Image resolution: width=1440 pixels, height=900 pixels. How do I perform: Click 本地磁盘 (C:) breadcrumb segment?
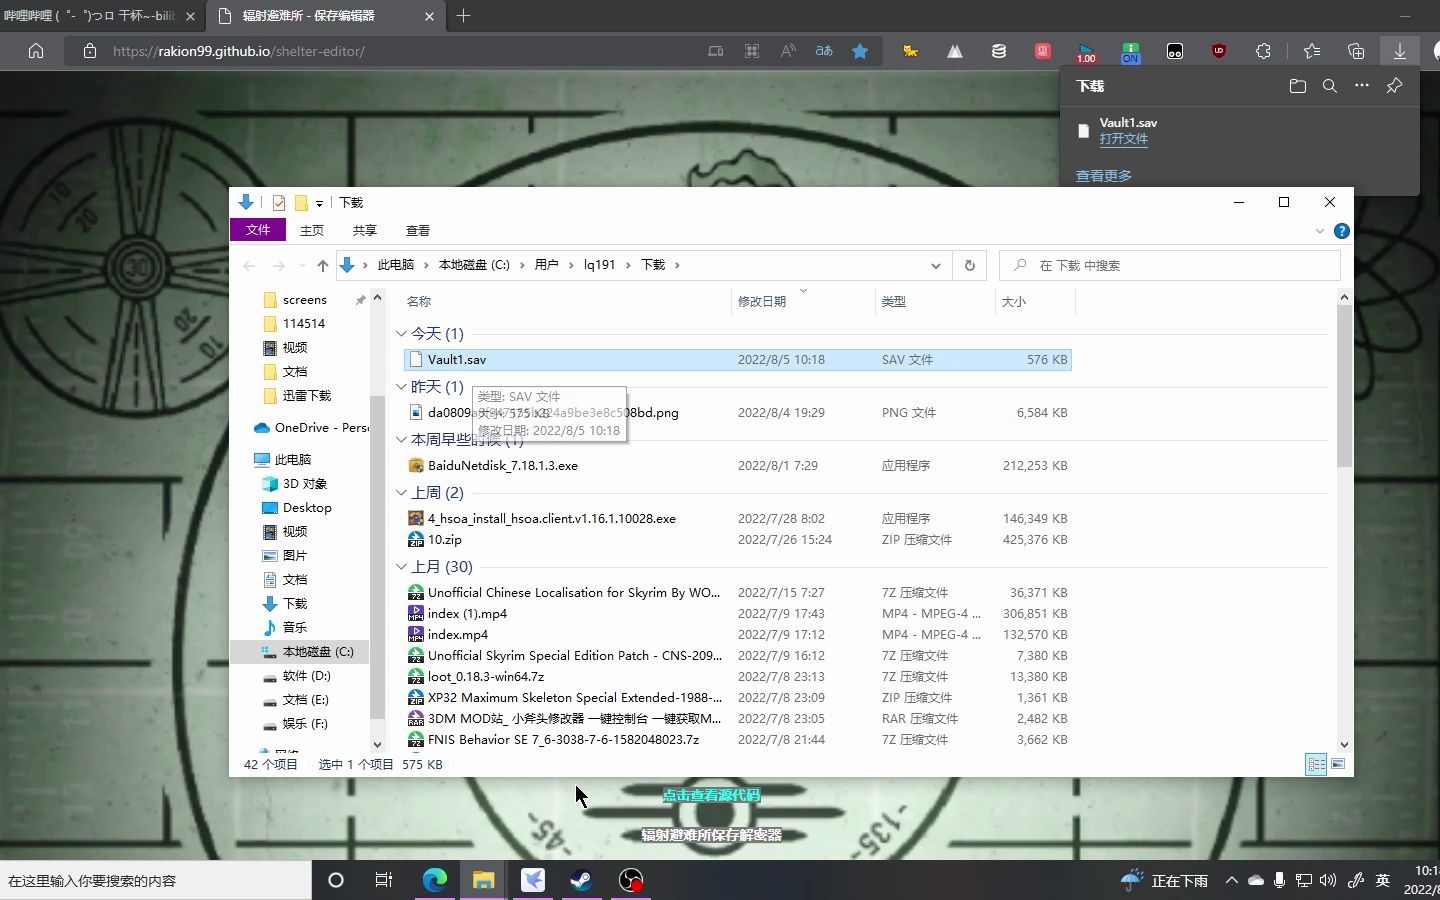(474, 265)
